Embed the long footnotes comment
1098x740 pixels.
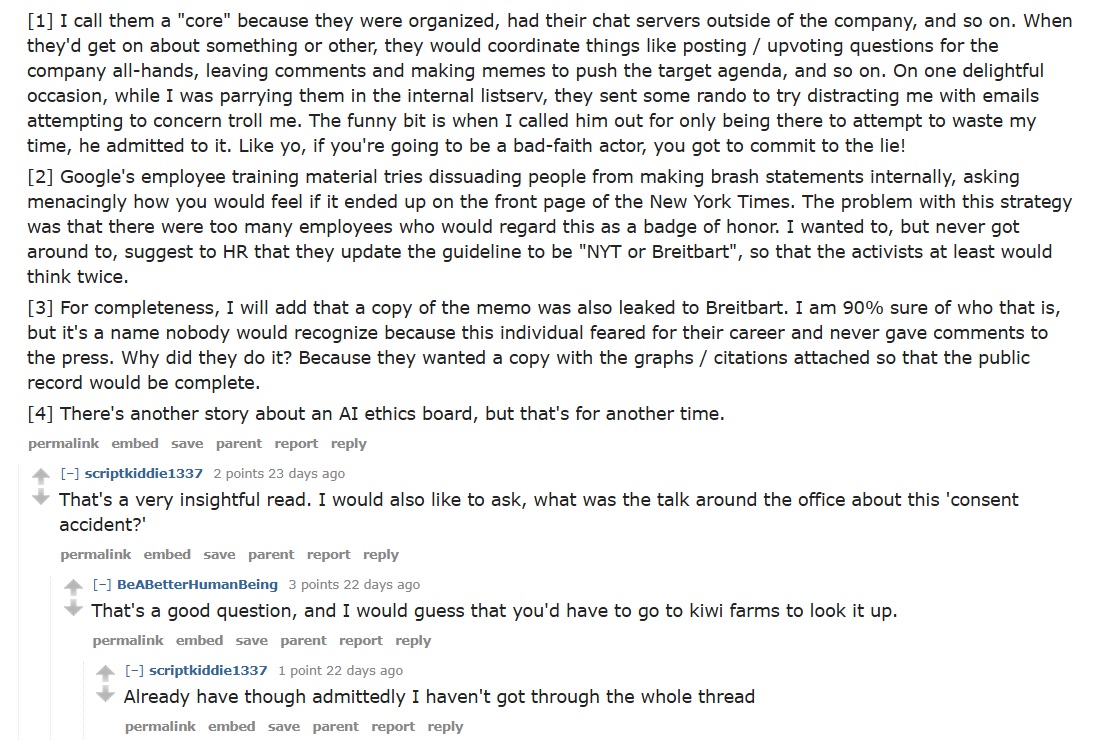135,444
